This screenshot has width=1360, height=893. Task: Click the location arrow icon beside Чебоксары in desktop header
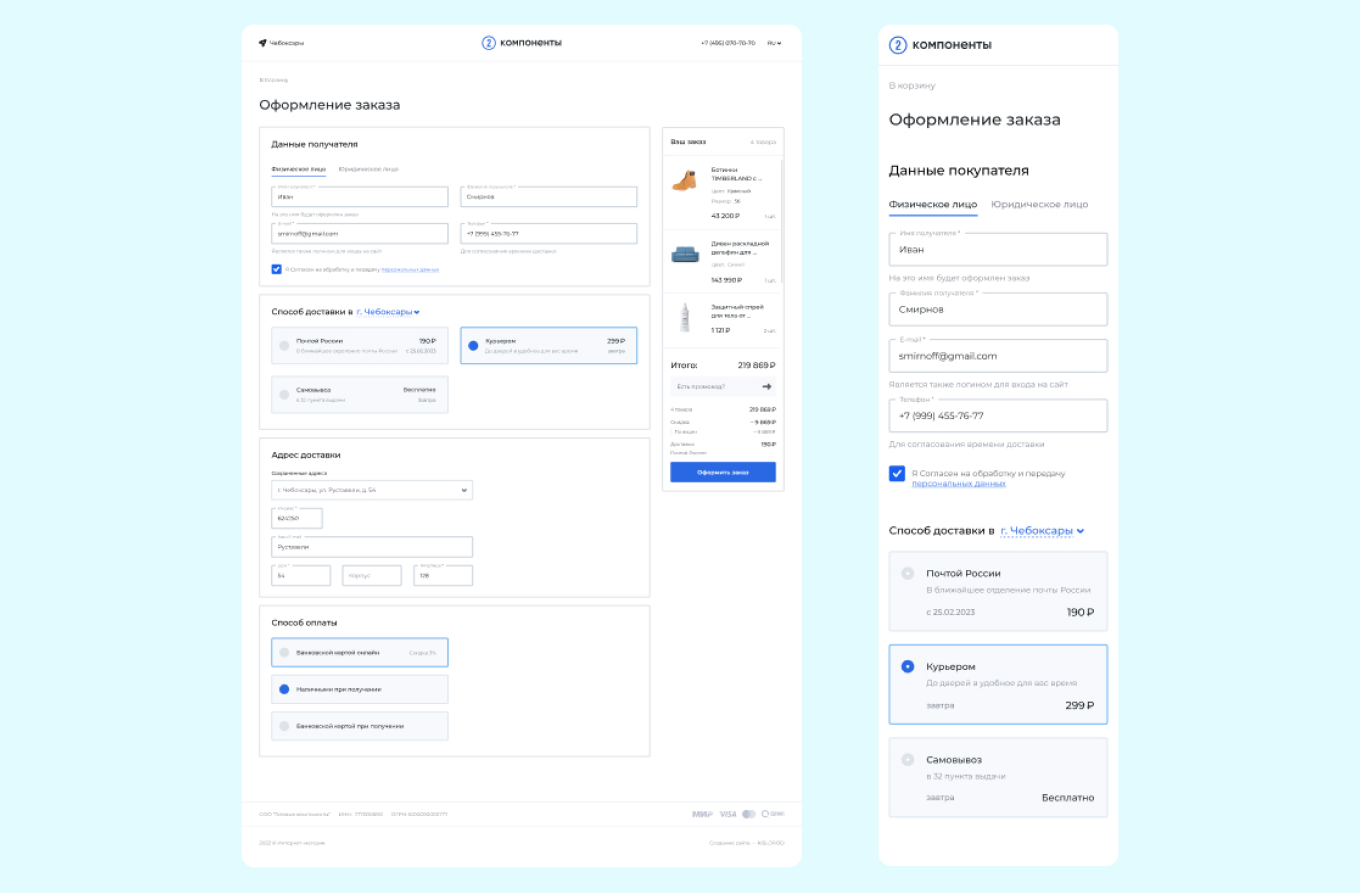[x=262, y=43]
